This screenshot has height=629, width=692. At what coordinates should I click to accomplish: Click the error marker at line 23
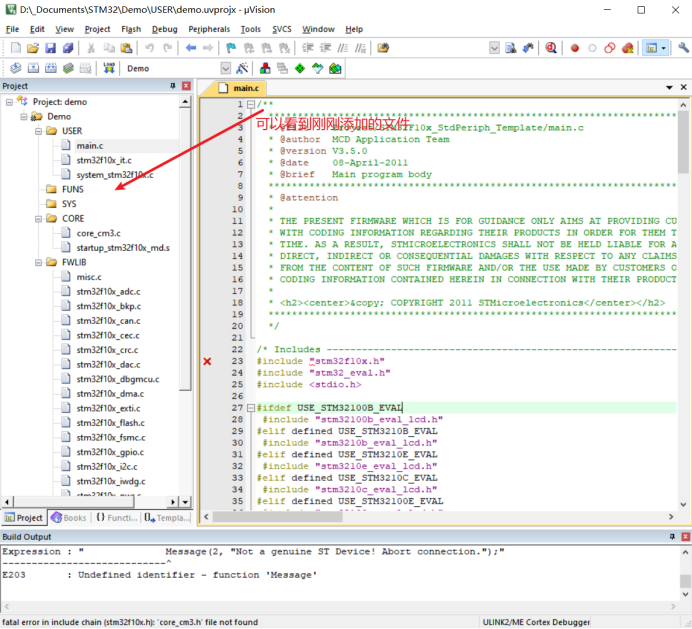[x=207, y=362]
